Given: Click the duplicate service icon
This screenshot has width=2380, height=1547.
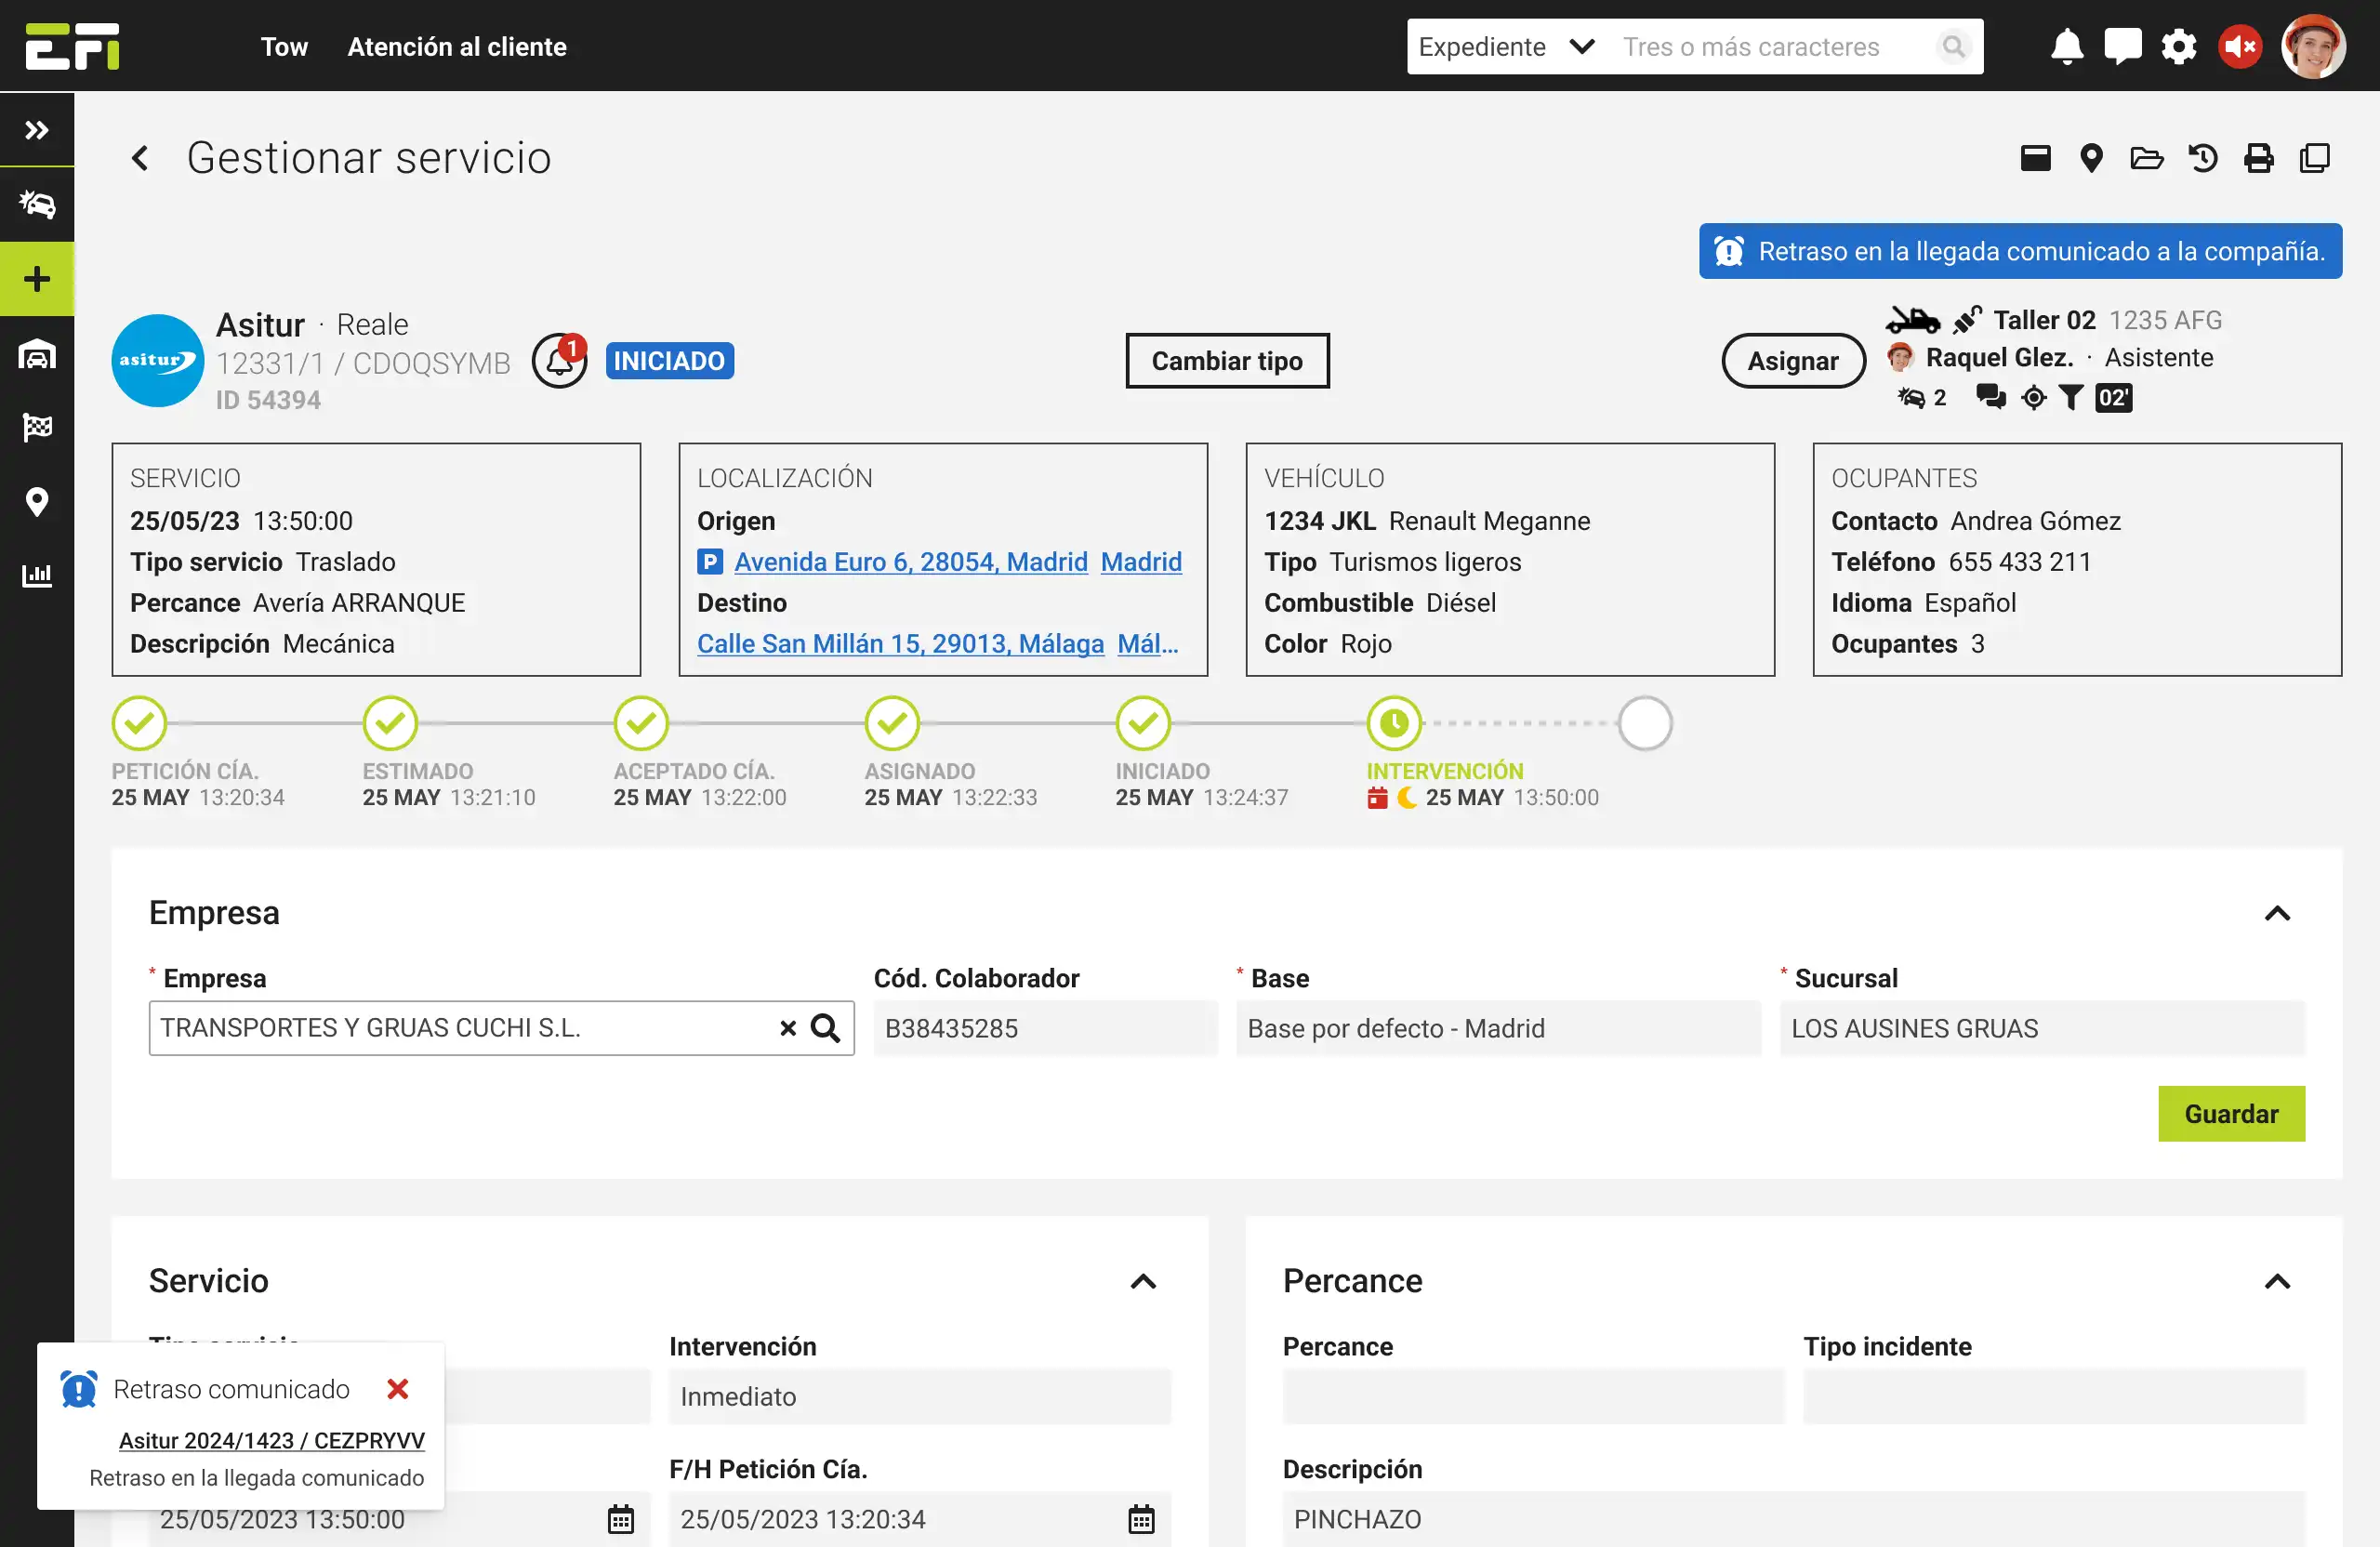Looking at the screenshot, I should [x=2315, y=158].
